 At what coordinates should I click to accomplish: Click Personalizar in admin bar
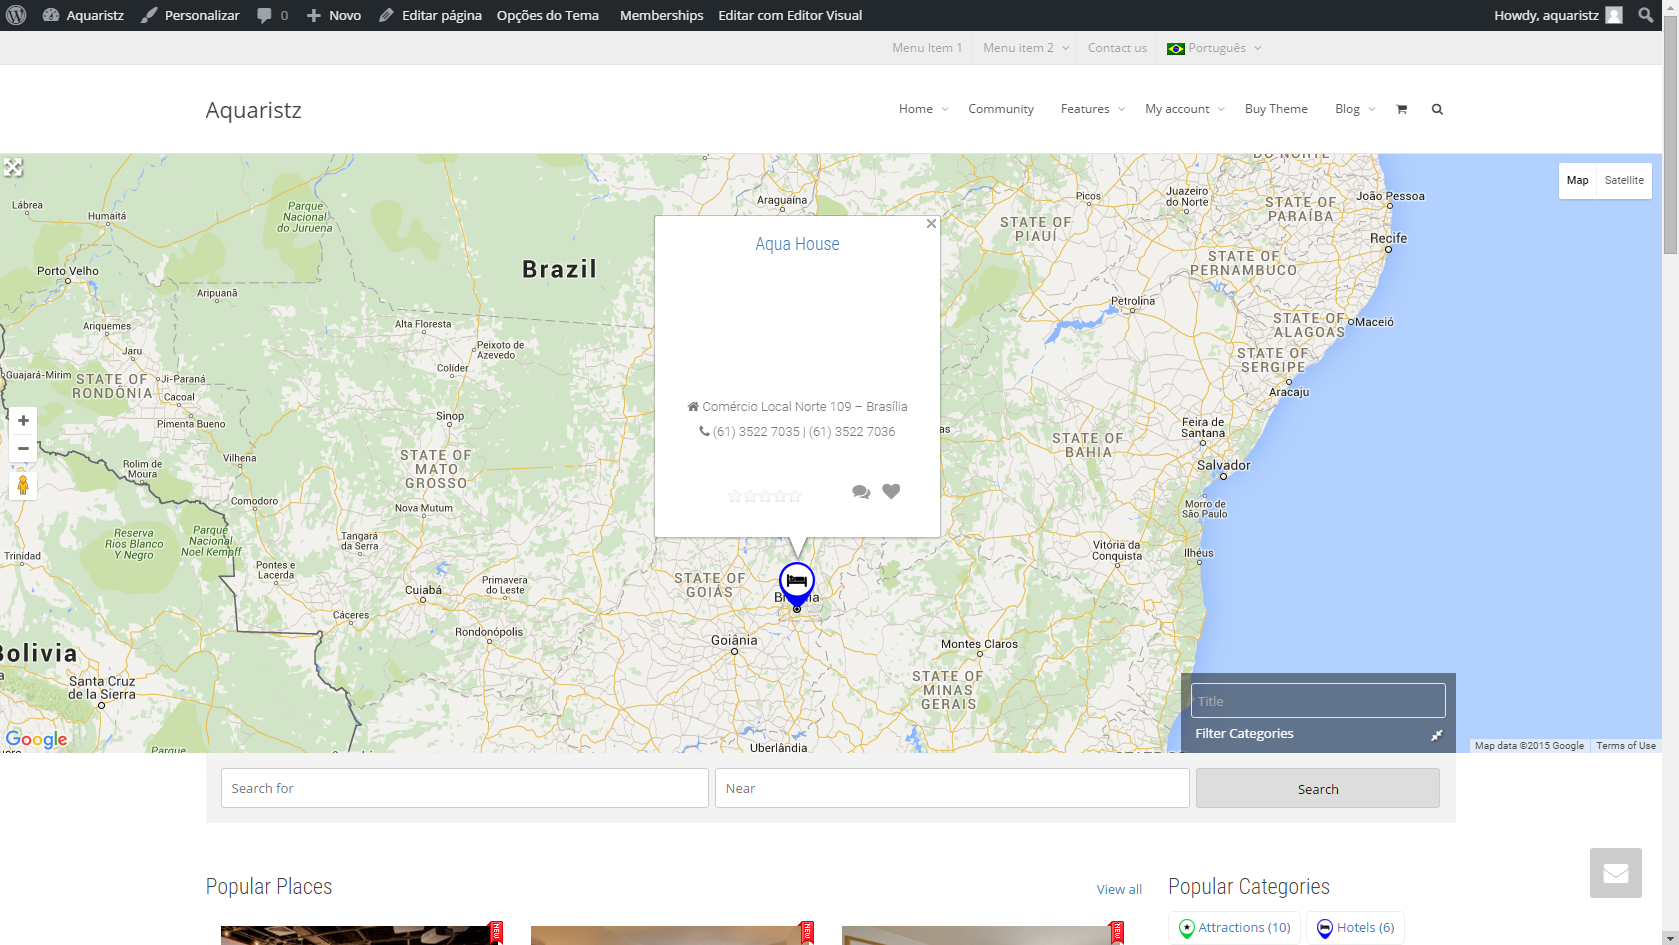(190, 15)
